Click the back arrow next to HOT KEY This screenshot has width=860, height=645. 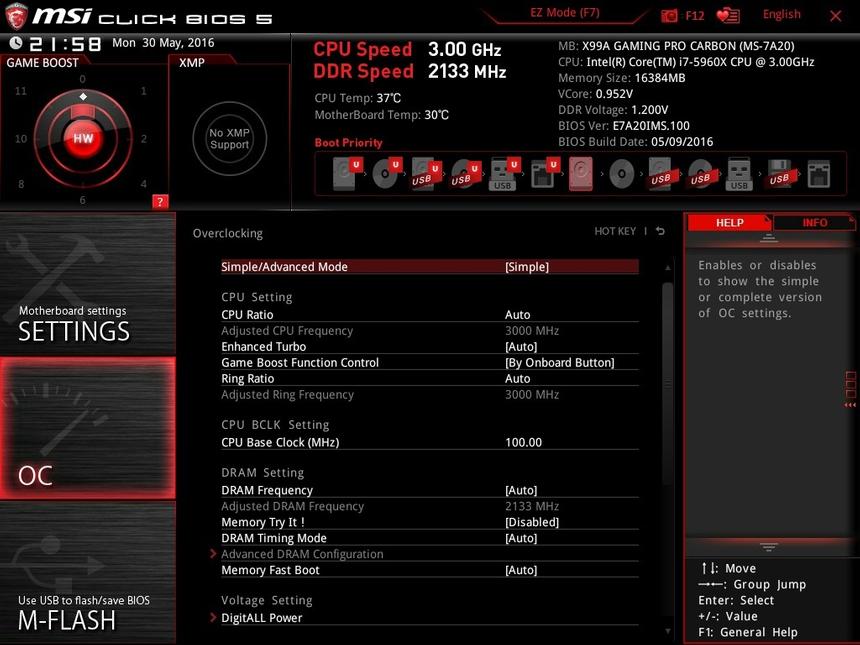(660, 232)
